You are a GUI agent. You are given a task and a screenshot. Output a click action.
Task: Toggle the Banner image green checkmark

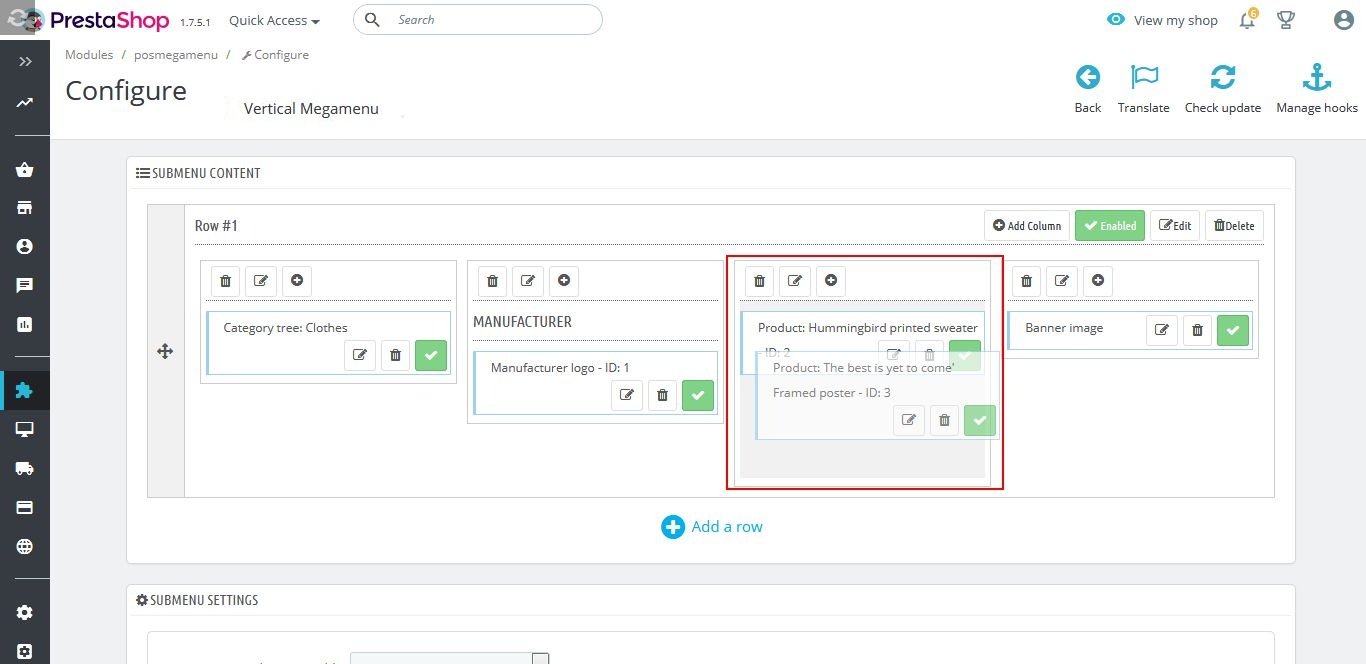click(x=1233, y=330)
